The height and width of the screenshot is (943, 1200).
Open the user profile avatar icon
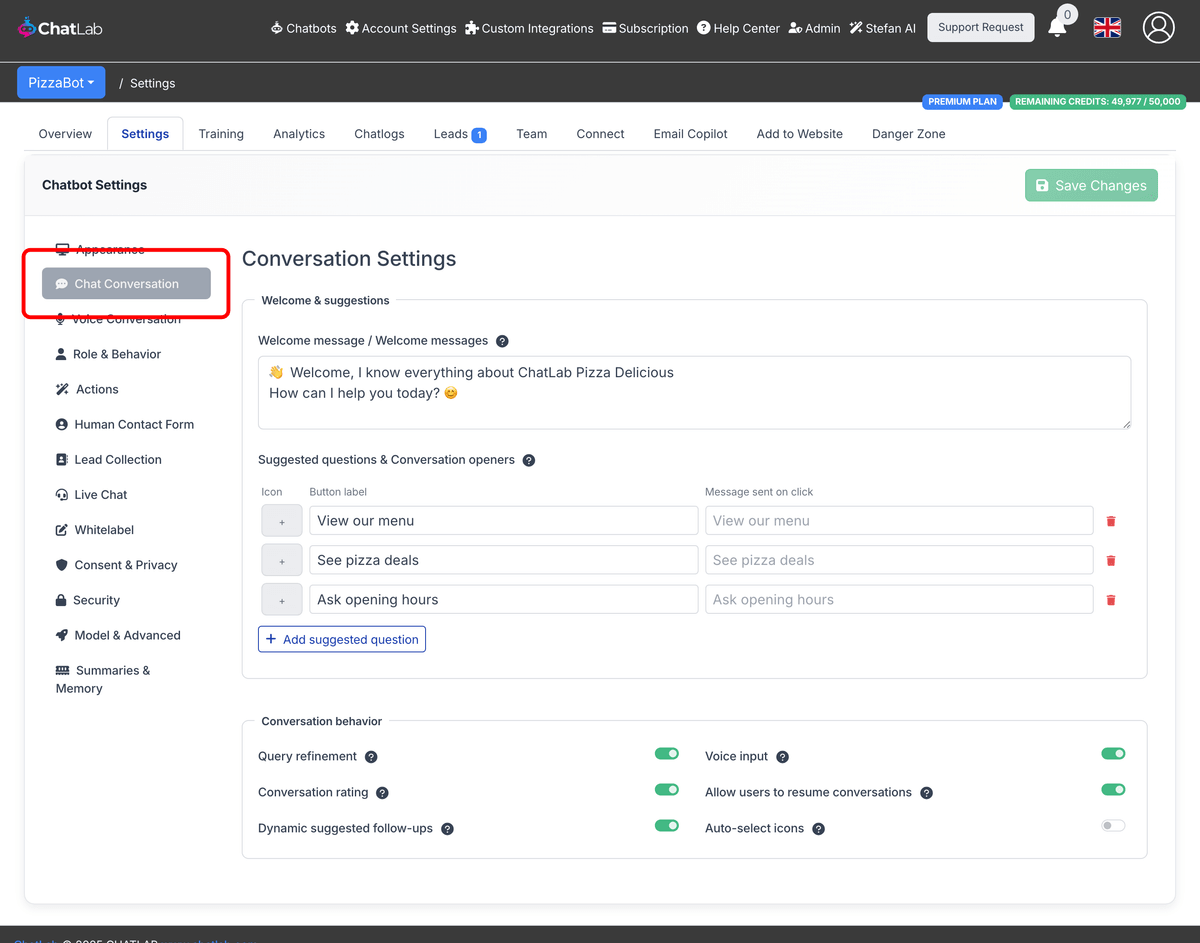(1158, 28)
